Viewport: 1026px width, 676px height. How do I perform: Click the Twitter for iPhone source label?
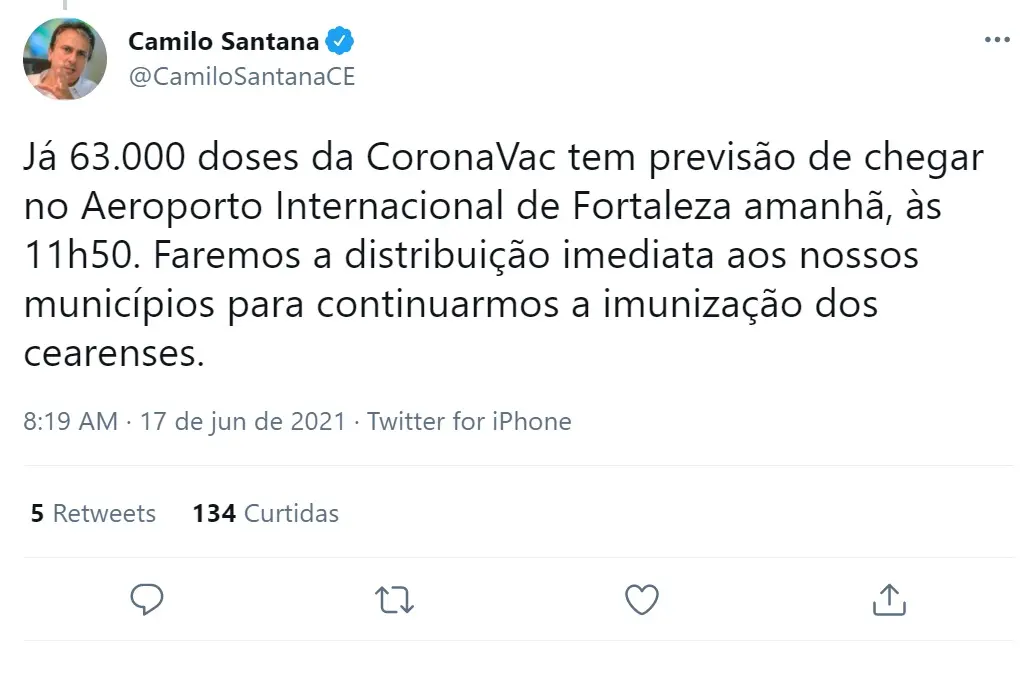470,421
